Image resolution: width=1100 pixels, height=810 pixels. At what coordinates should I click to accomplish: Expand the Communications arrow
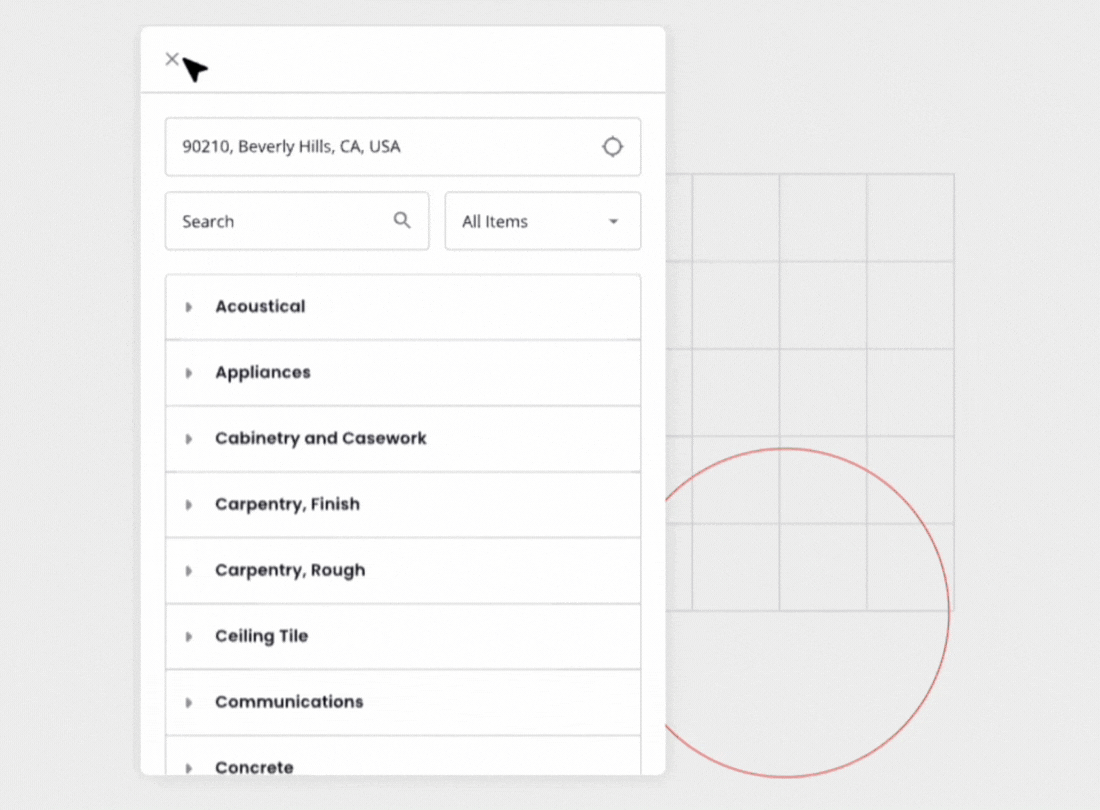click(x=188, y=703)
